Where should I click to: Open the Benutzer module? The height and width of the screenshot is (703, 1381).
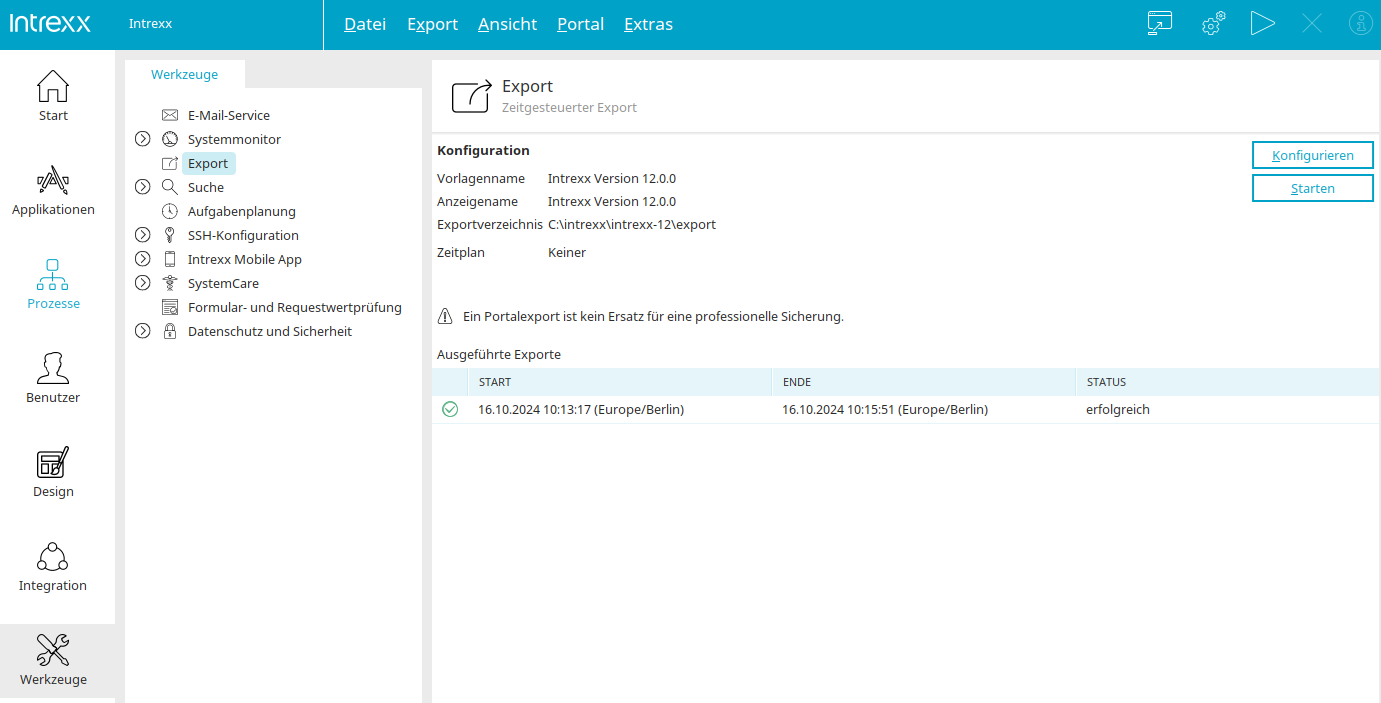(53, 378)
